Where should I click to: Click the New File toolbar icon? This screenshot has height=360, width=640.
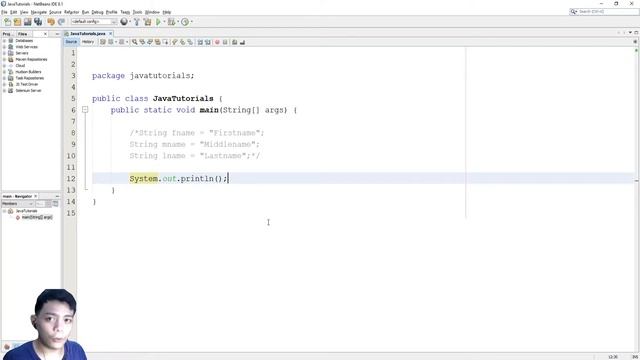(x=7, y=22)
